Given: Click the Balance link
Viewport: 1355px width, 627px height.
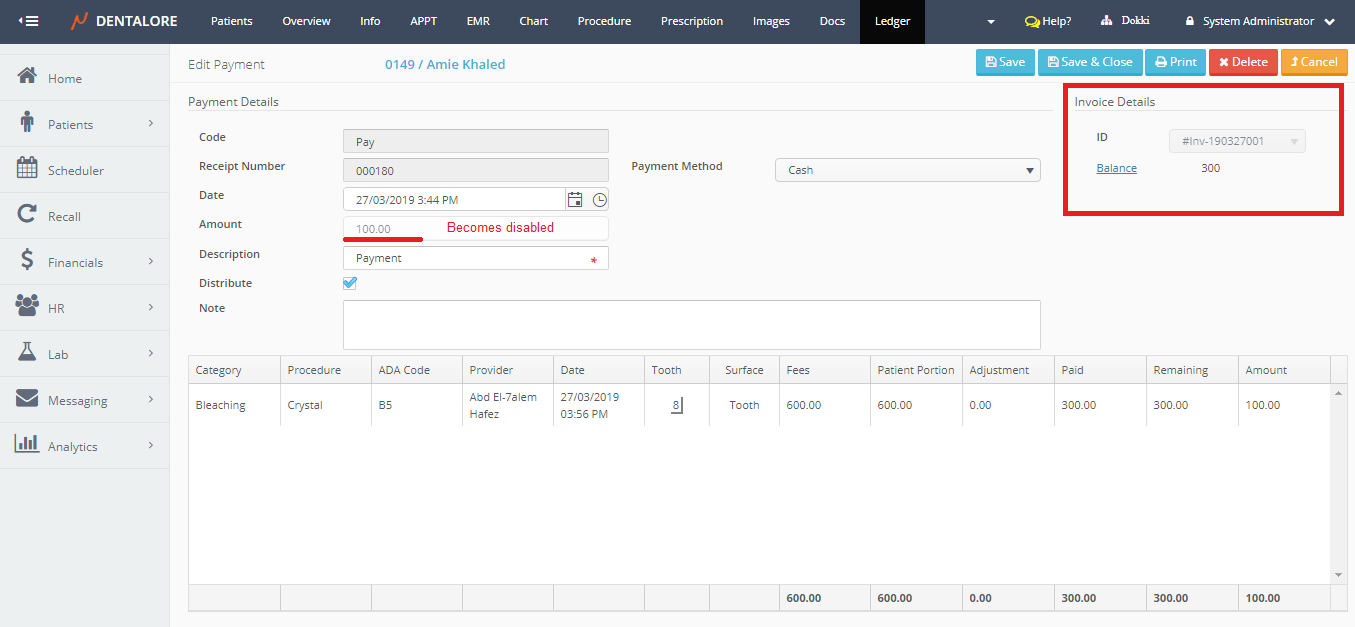Looking at the screenshot, I should click(x=1116, y=168).
